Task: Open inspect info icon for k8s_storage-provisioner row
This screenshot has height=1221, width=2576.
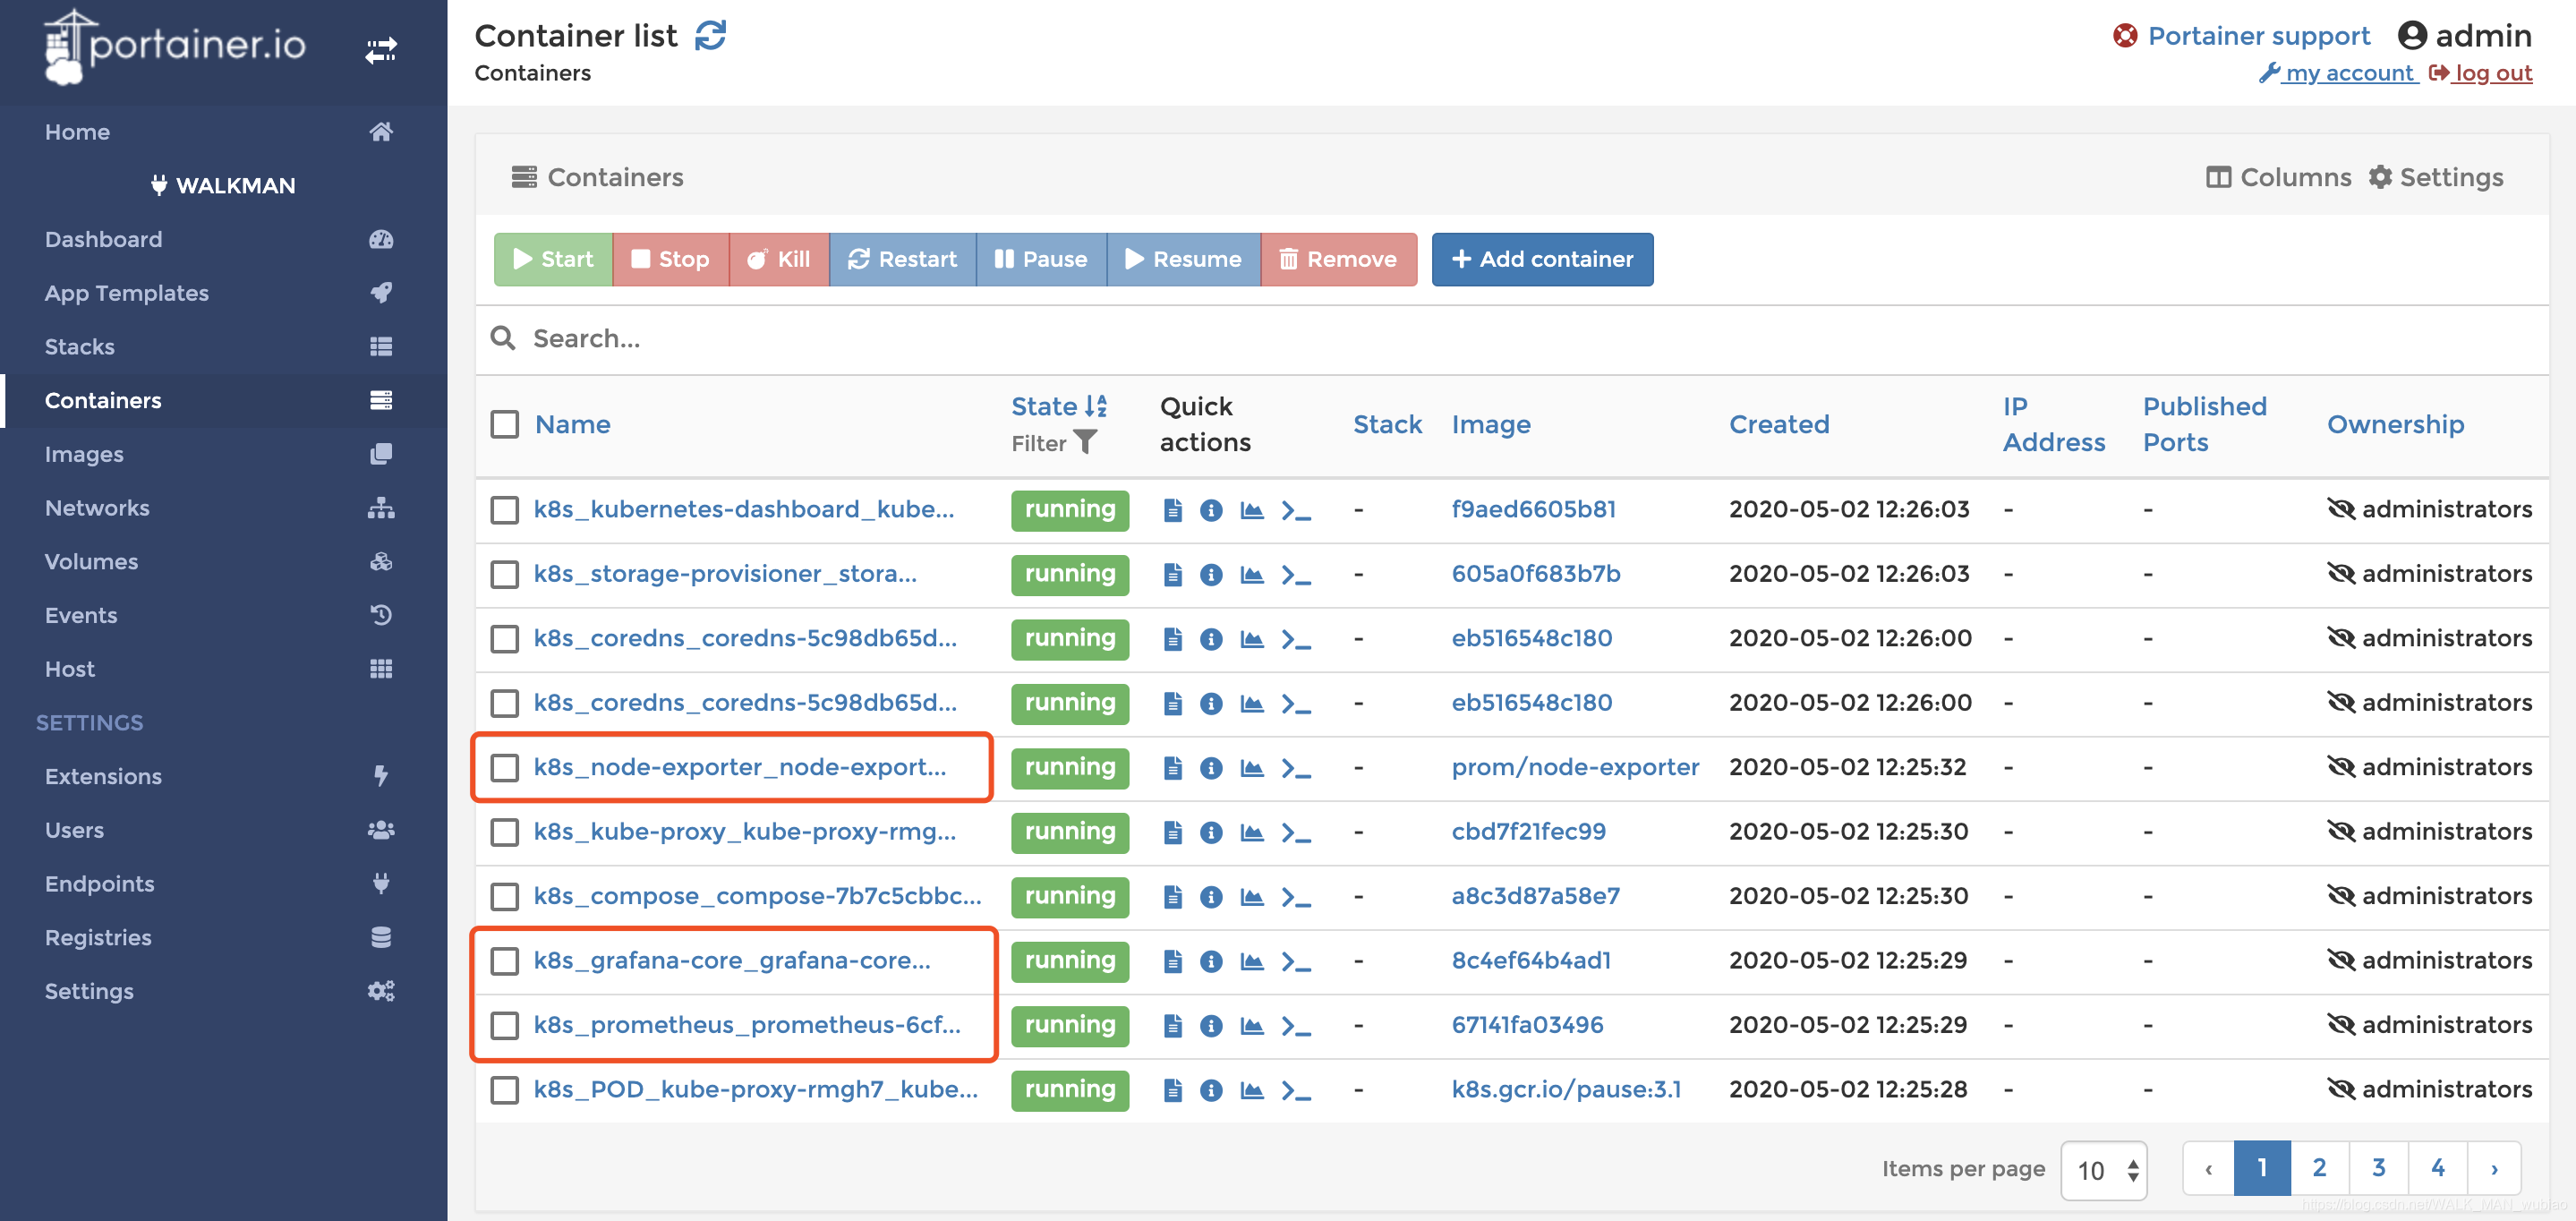Action: 1211,574
